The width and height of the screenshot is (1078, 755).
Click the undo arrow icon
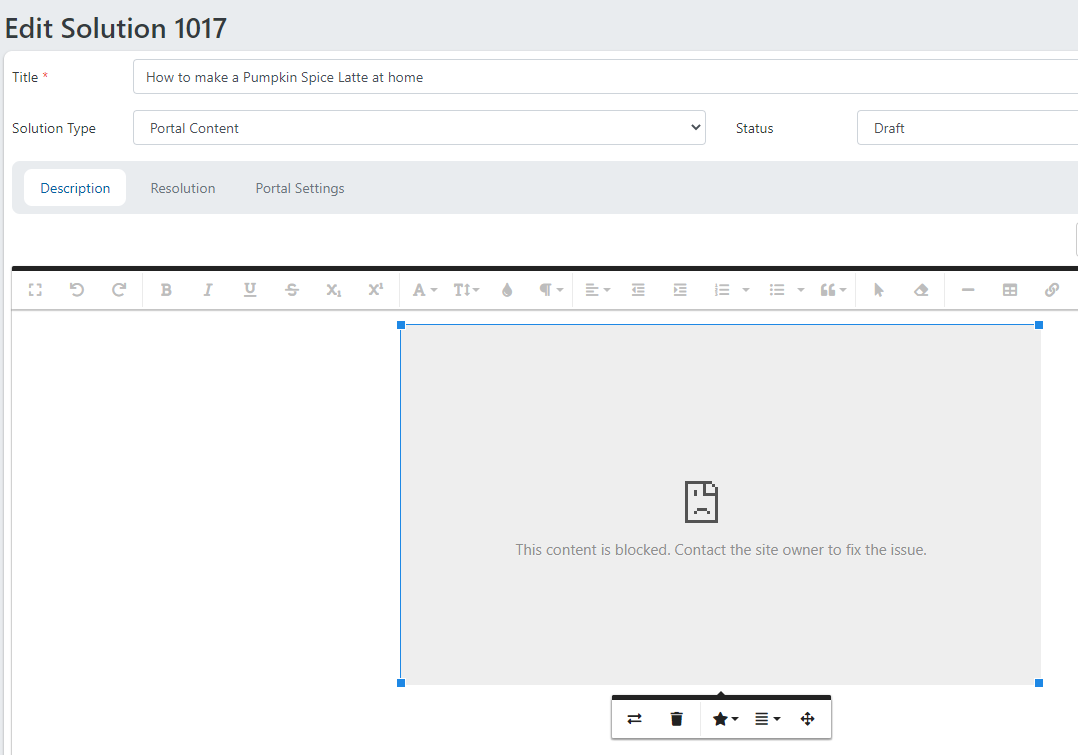[x=77, y=290]
